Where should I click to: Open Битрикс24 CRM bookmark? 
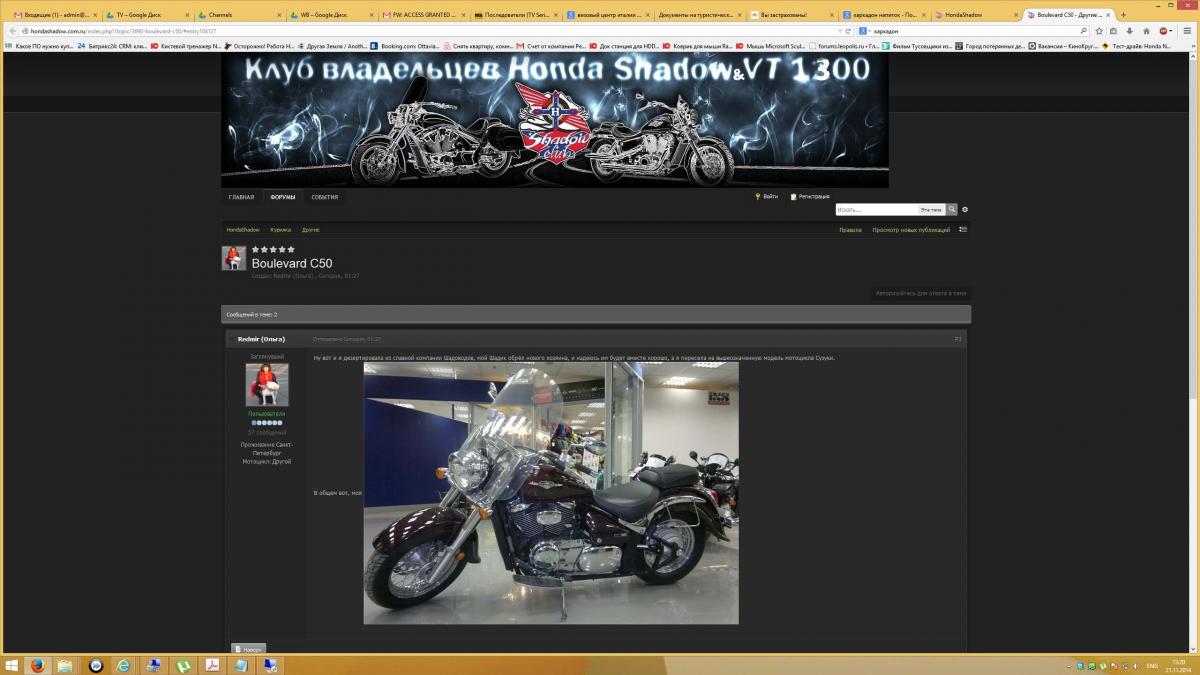click(111, 46)
